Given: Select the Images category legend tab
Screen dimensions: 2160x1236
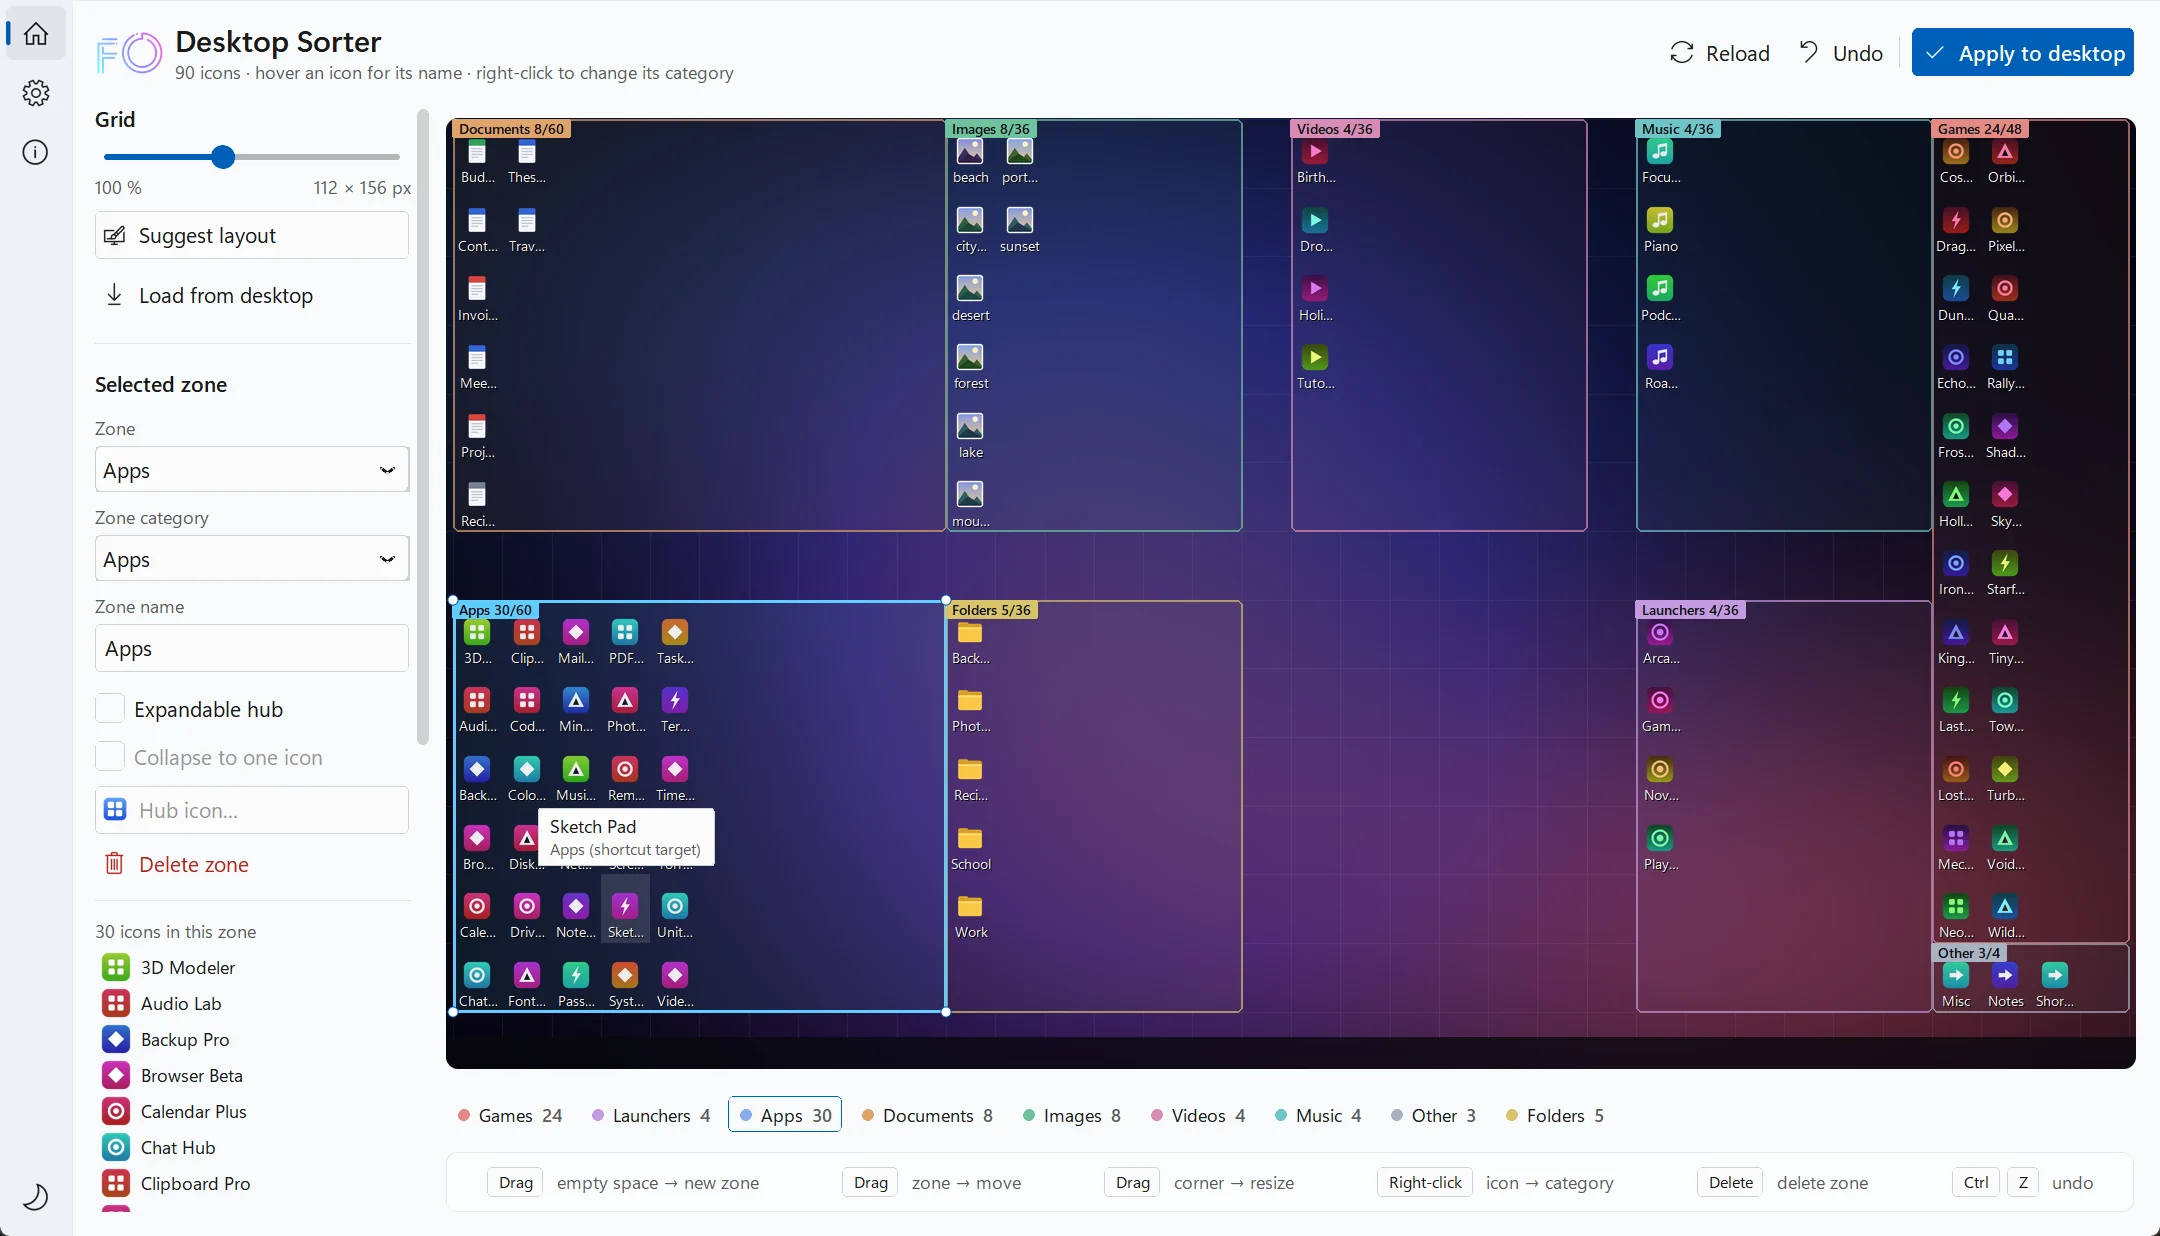Looking at the screenshot, I should (x=1072, y=1115).
